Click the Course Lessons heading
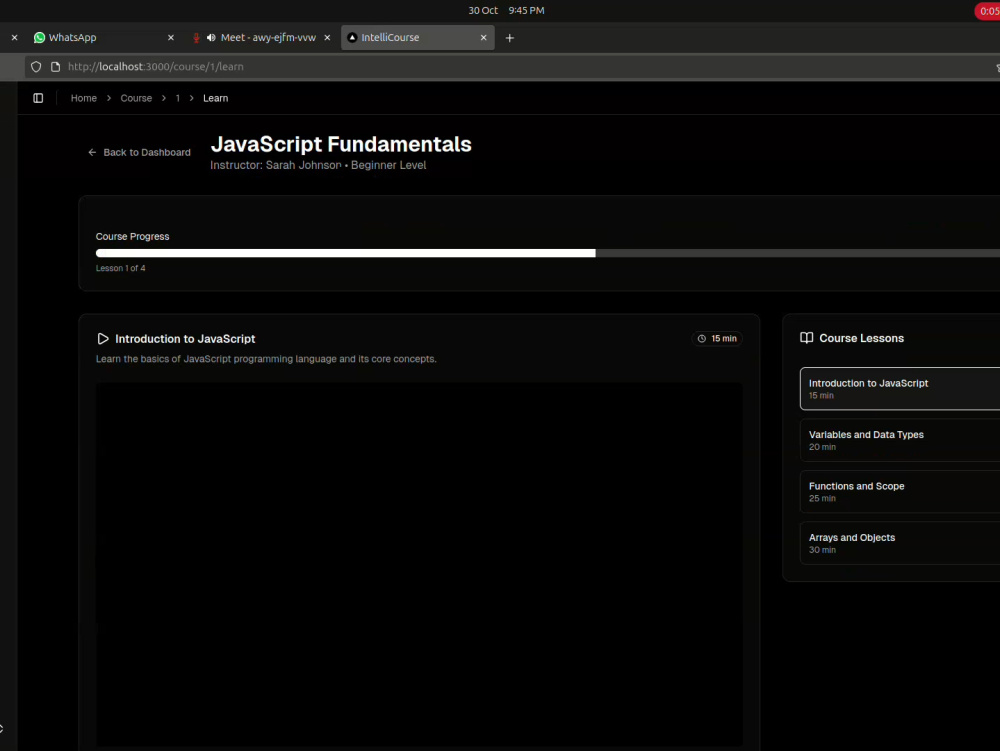This screenshot has height=751, width=1000. click(x=861, y=339)
